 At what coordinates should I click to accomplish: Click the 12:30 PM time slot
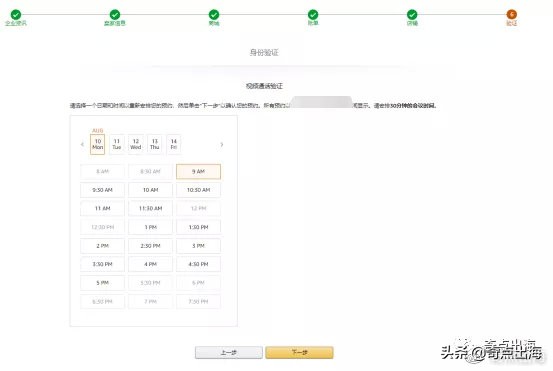tap(103, 227)
